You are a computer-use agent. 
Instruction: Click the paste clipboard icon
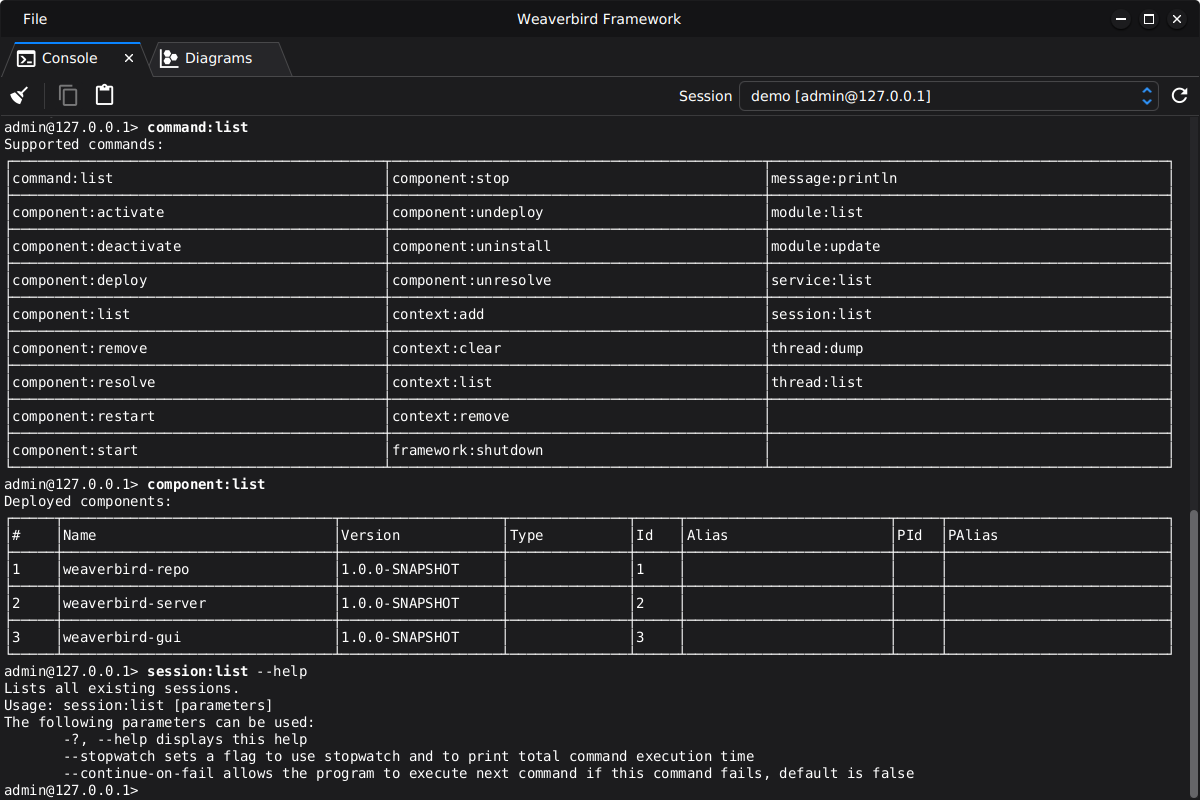[x=104, y=94]
